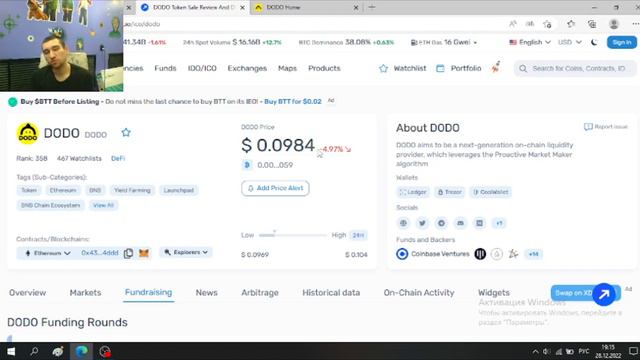Viewport: 640px width, 360px height.
Task: Switch to the Overview tab
Action: [x=28, y=293]
